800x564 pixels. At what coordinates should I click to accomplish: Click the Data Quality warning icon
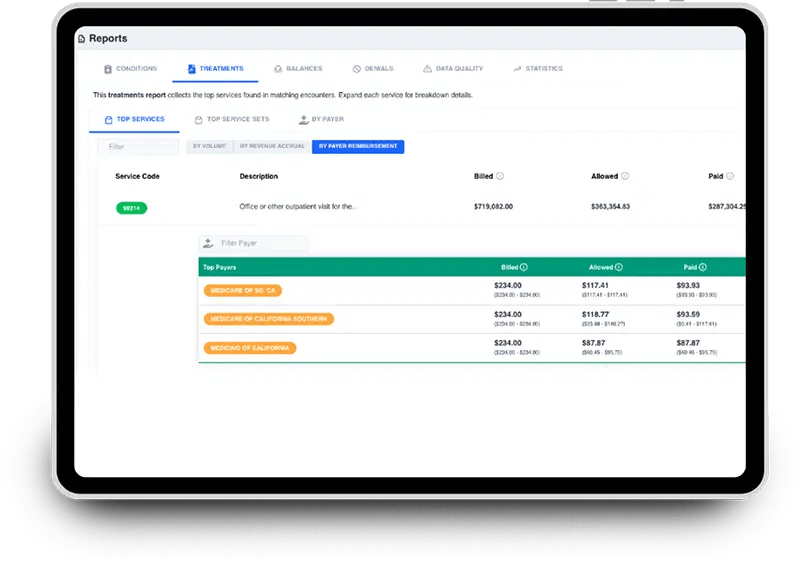(427, 69)
